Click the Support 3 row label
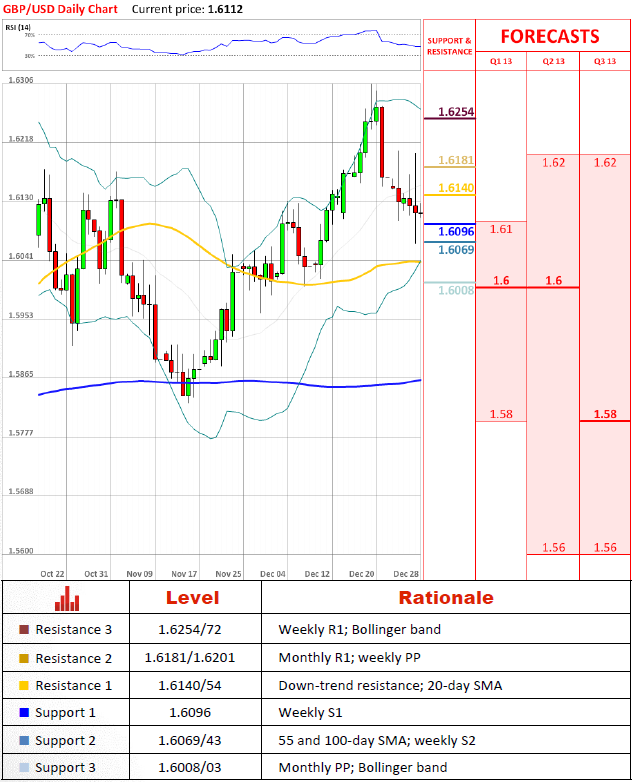Image resolution: width=633 pixels, height=782 pixels. [x=65, y=768]
